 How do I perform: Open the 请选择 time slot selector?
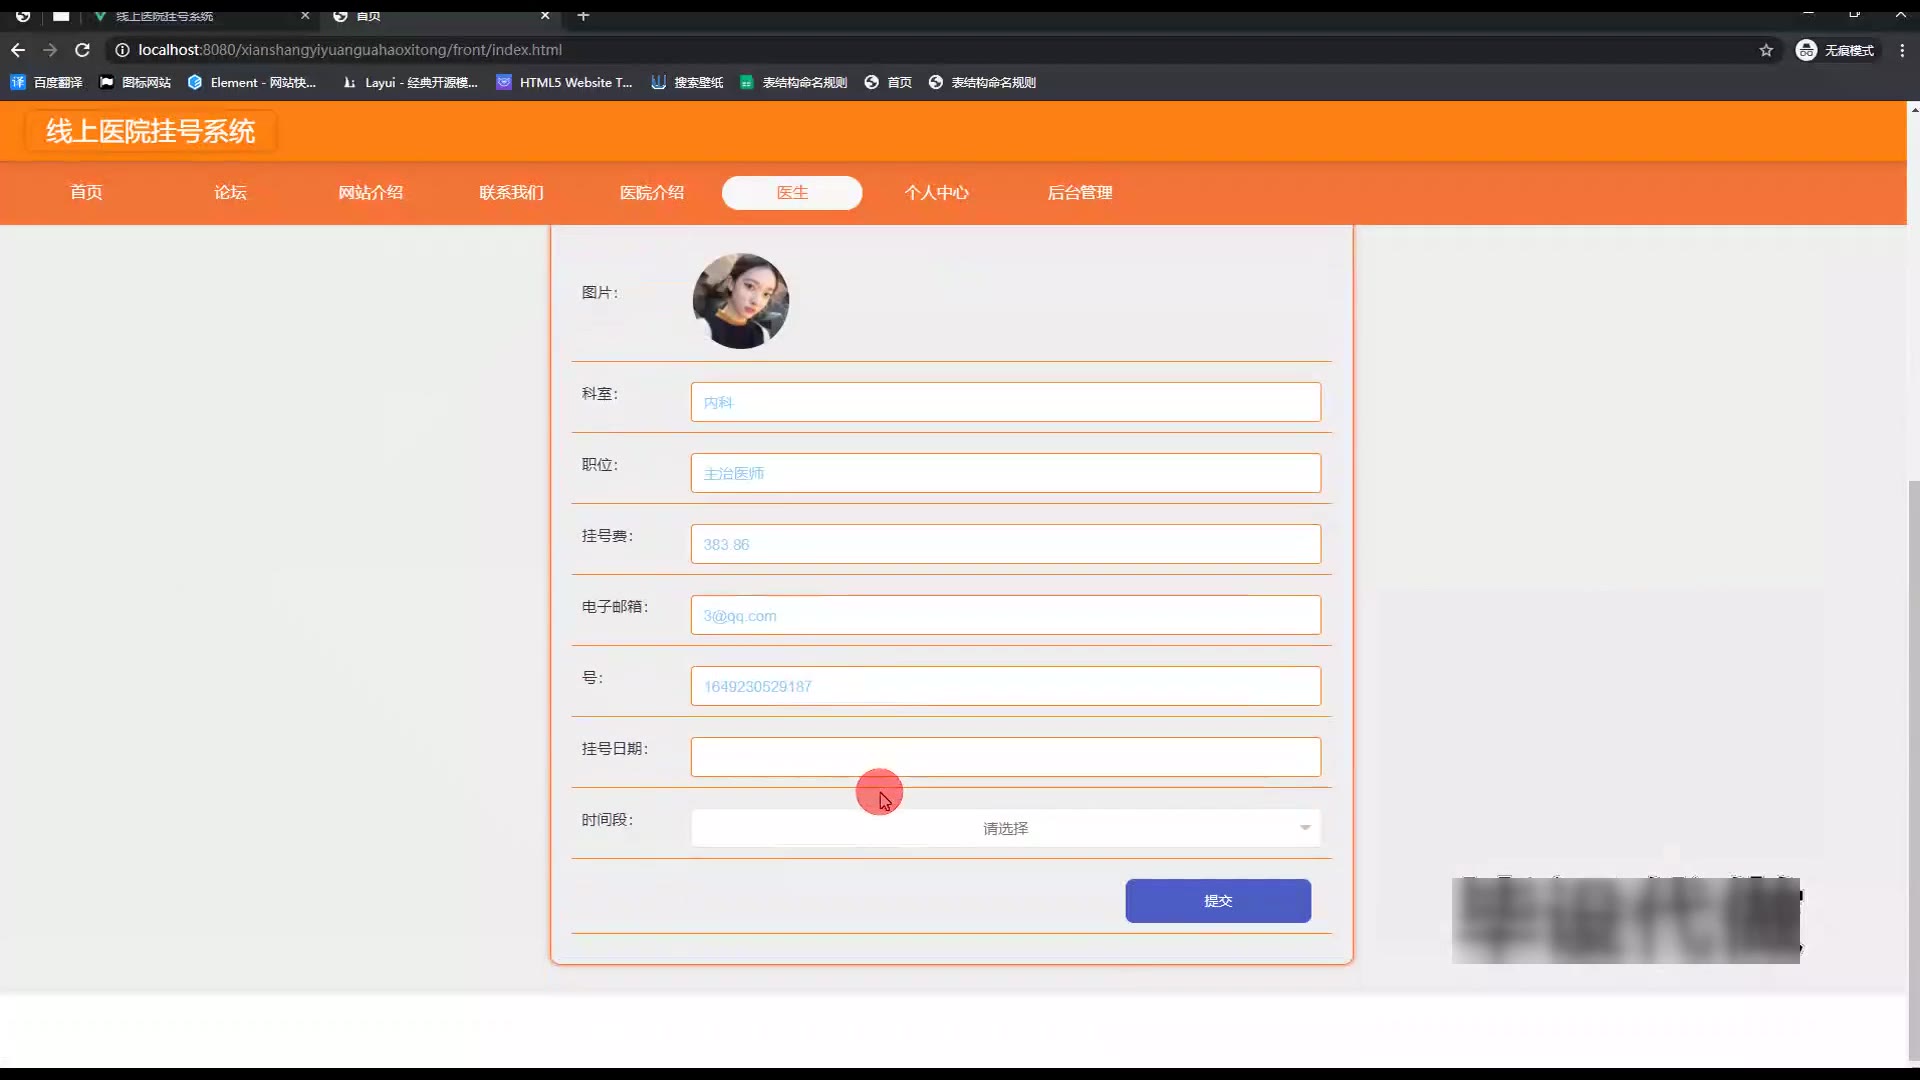1005,828
